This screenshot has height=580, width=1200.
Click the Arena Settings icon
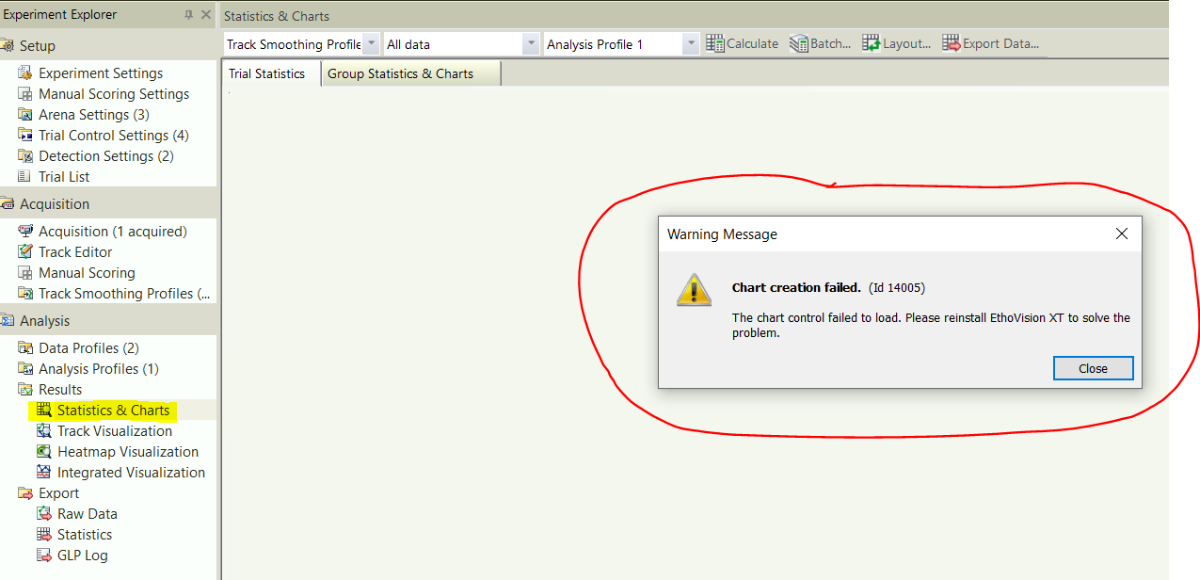tap(25, 115)
